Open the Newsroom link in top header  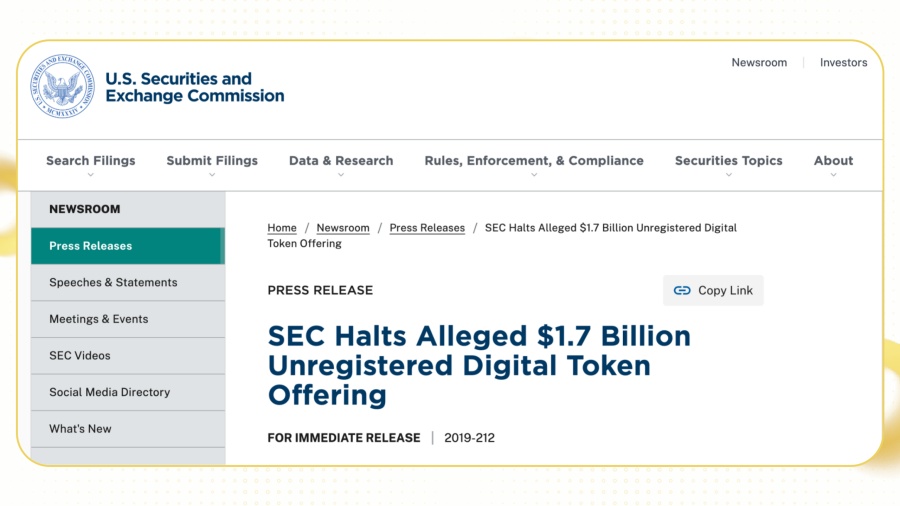pyautogui.click(x=759, y=63)
